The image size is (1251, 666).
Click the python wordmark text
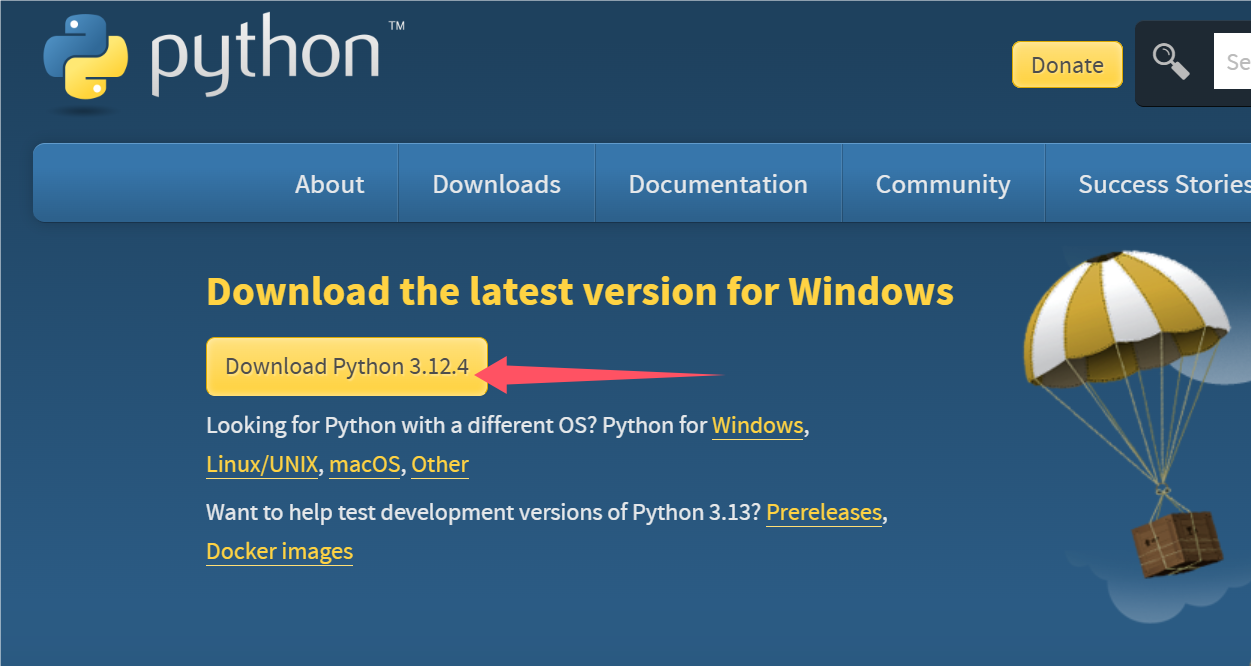point(265,58)
